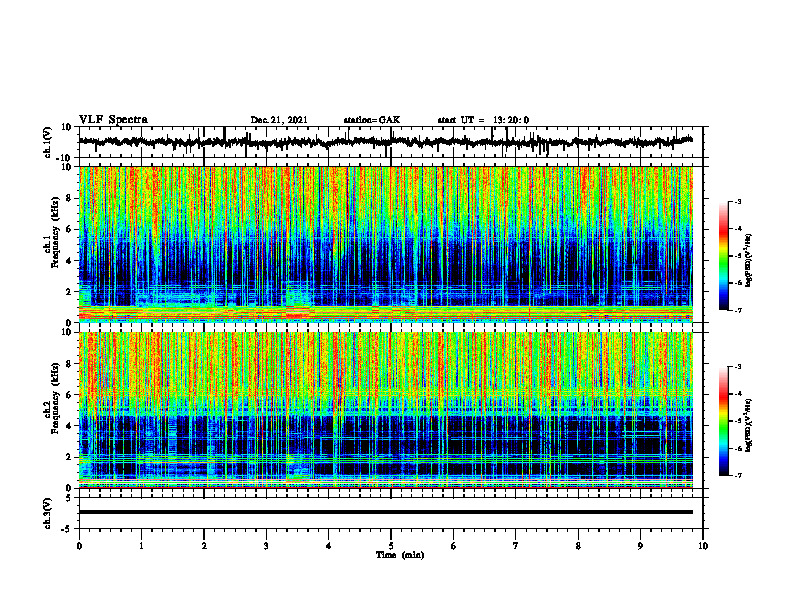Image resolution: width=792 pixels, height=612 pixels.
Task: Click the "-7" label on ch.1 color bar
Action: tap(738, 310)
